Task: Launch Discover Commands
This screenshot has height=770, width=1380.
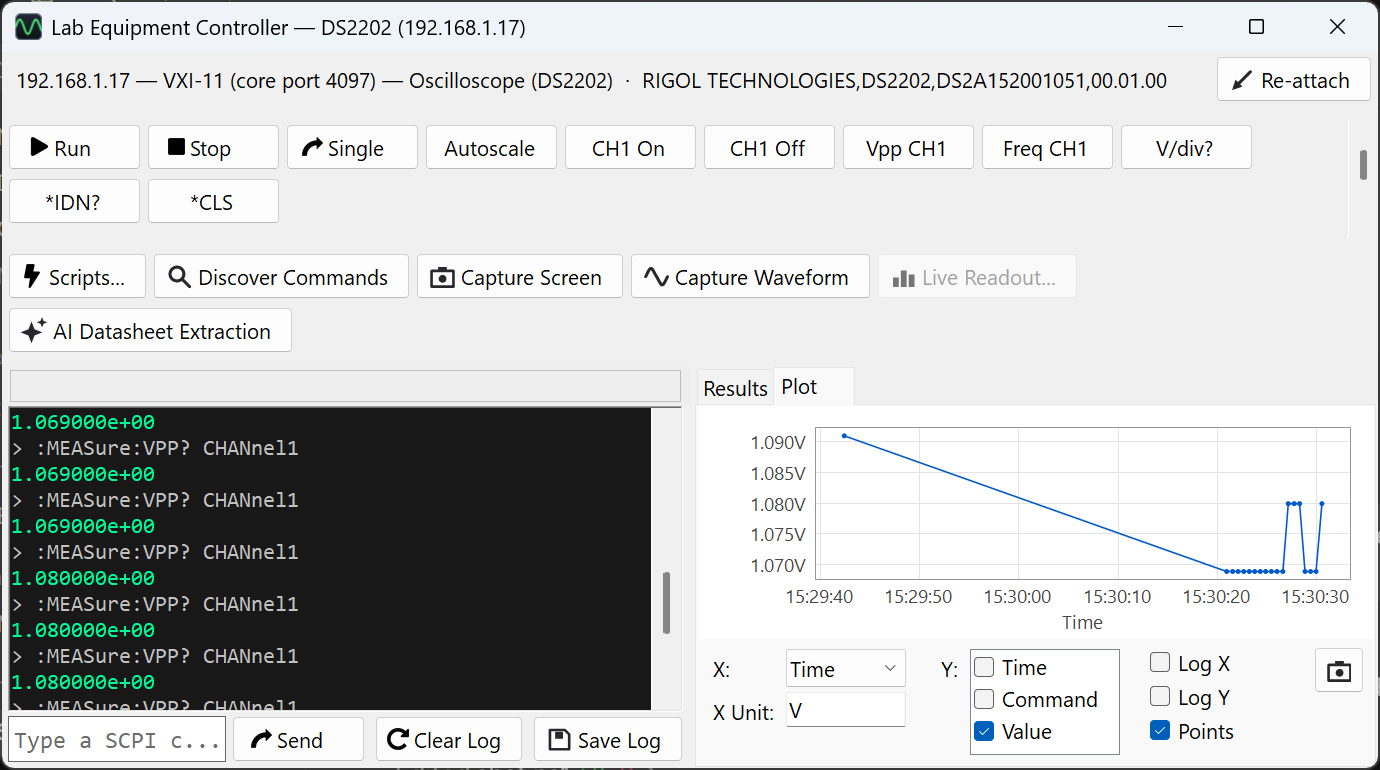Action: [281, 277]
